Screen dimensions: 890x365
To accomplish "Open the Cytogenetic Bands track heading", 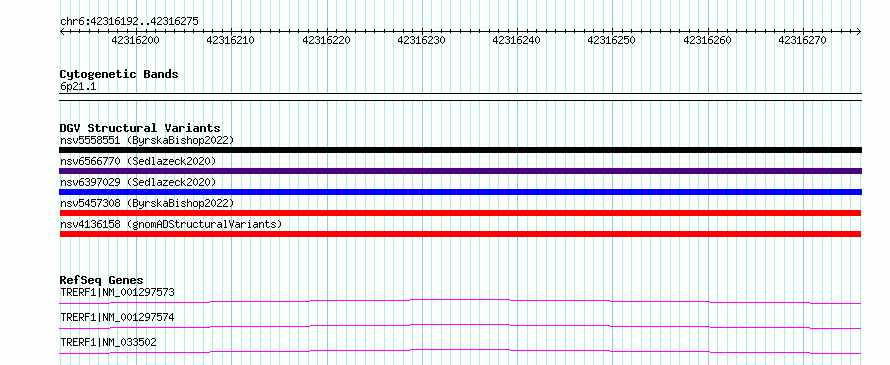I will coord(119,74).
